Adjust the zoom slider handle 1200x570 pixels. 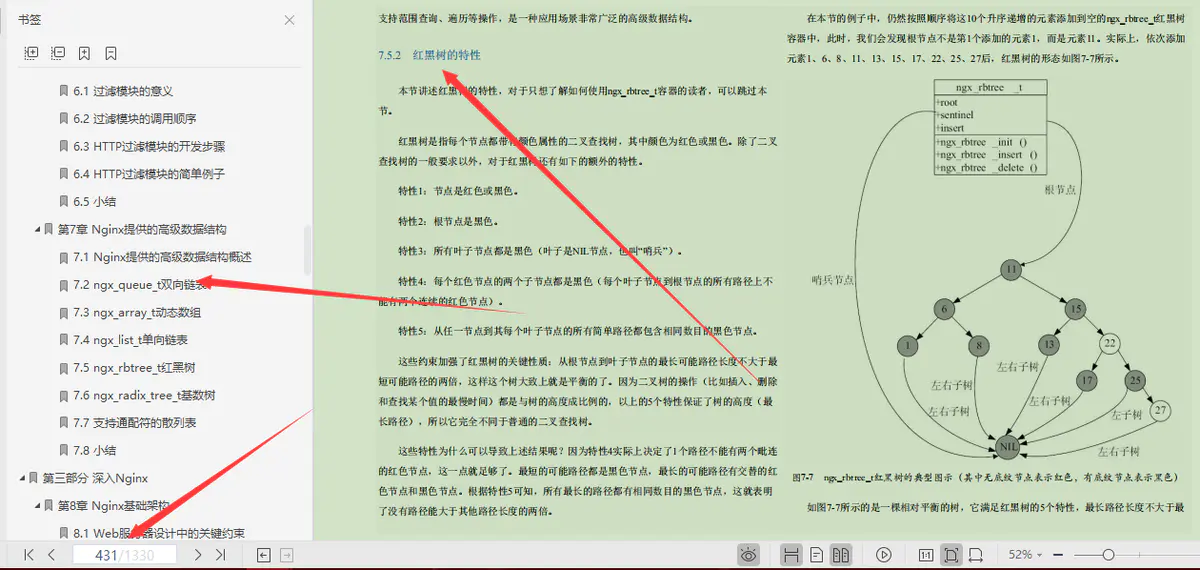point(1108,554)
